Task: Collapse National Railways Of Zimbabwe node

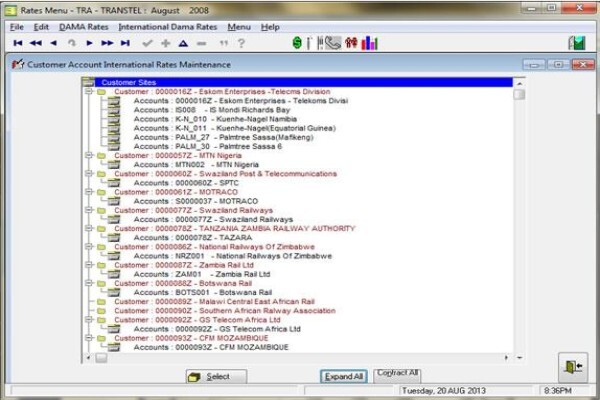Action: coord(89,247)
